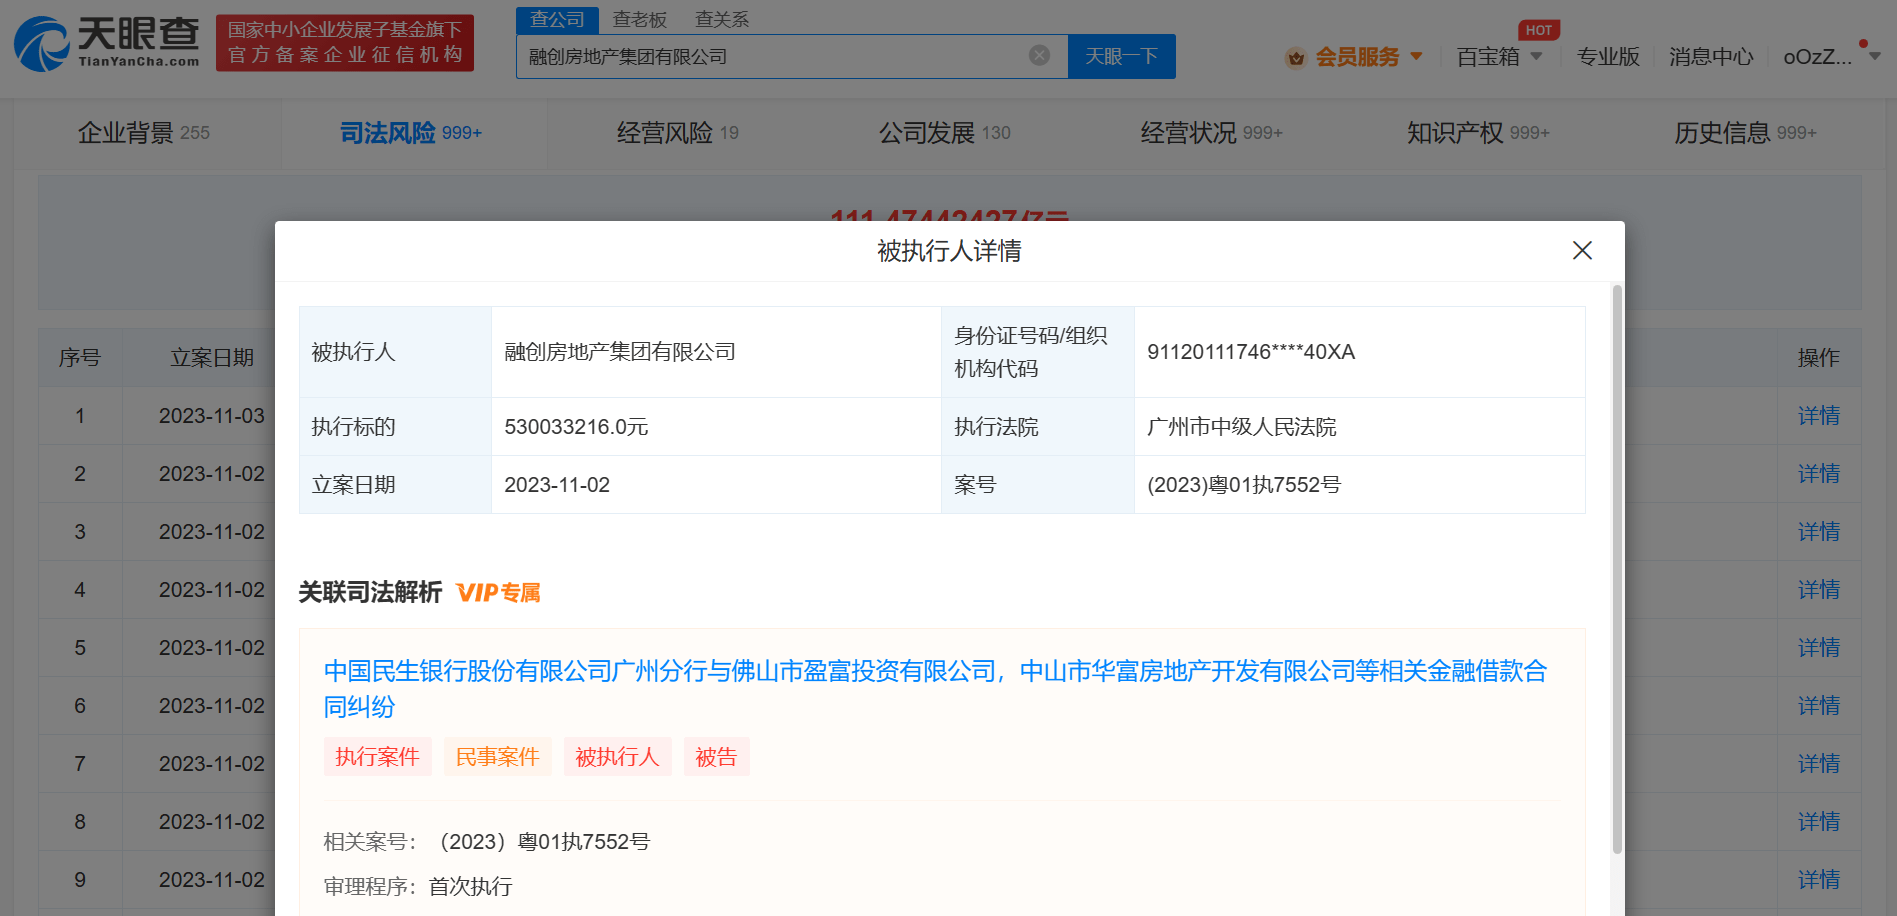Image resolution: width=1897 pixels, height=916 pixels.
Task: Expand the 会员服务 dropdown
Action: [1416, 57]
